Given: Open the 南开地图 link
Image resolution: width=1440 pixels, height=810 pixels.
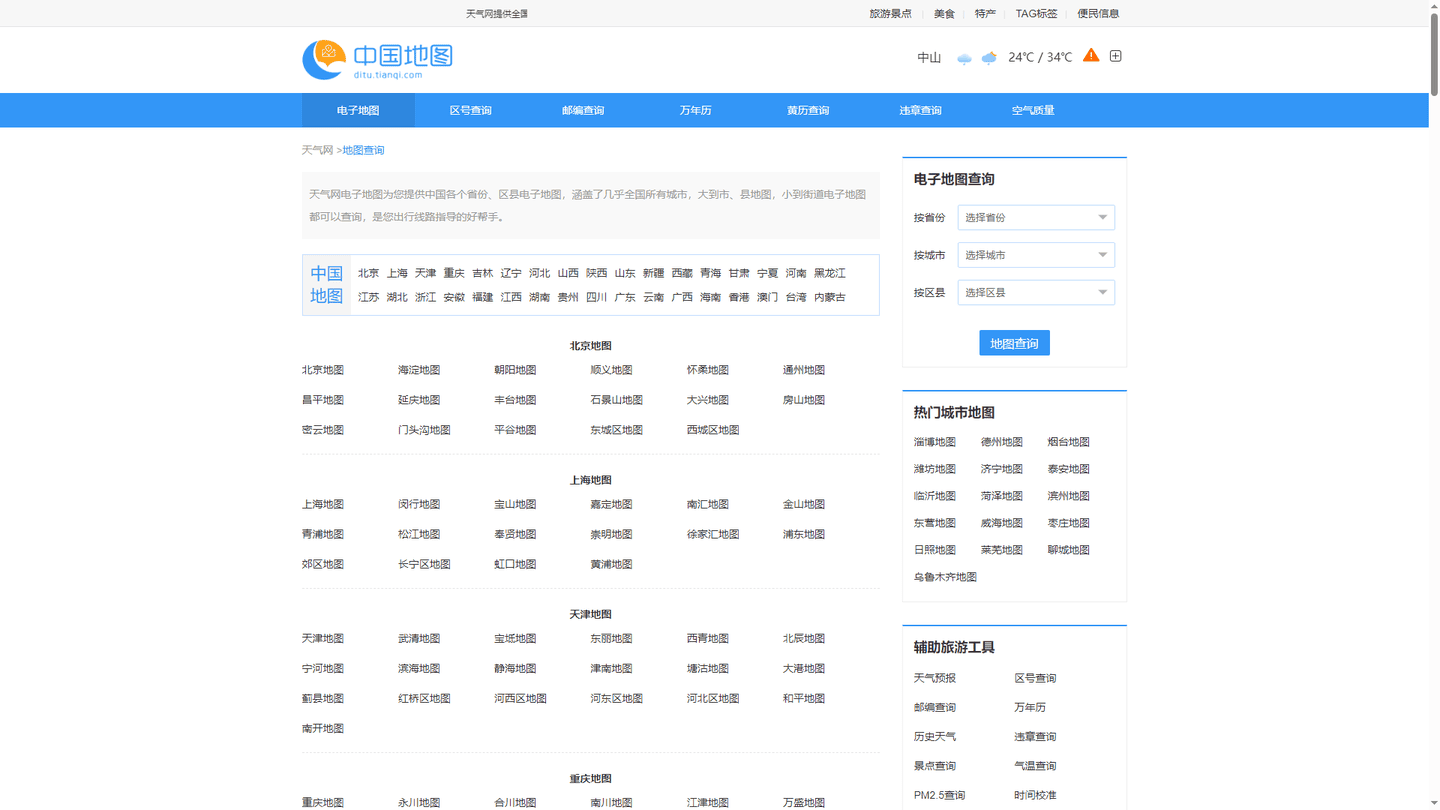Looking at the screenshot, I should pyautogui.click(x=323, y=728).
